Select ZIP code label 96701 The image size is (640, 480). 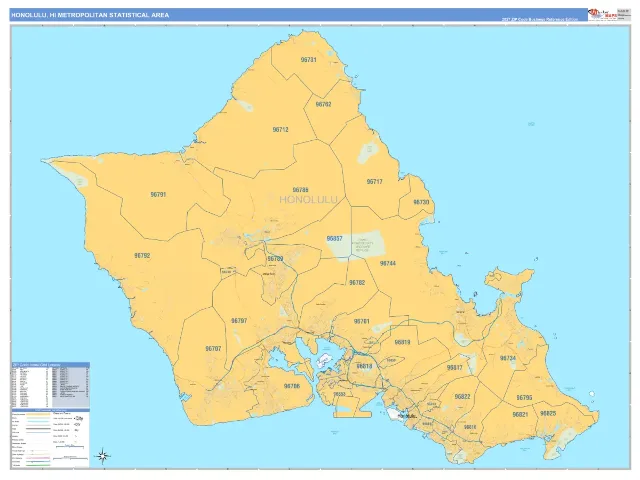pyautogui.click(x=362, y=322)
